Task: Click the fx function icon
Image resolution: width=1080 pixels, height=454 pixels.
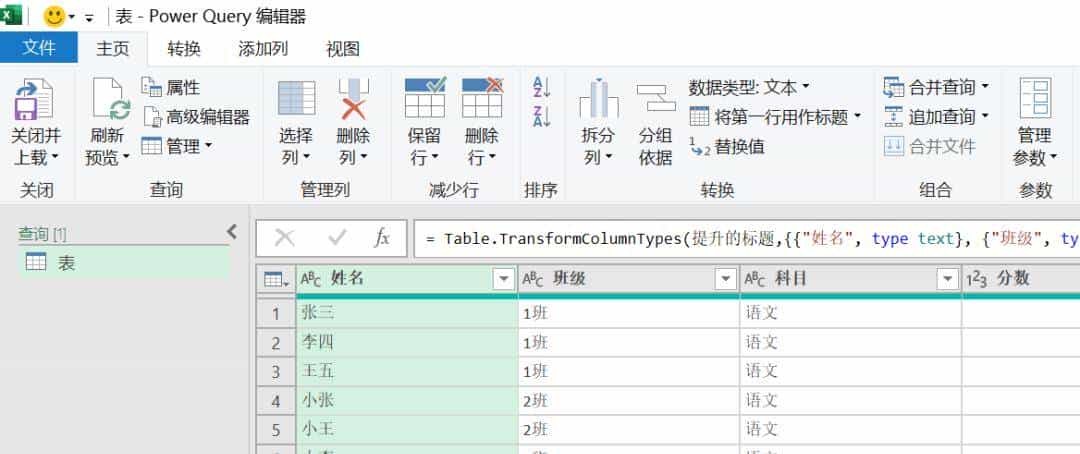Action: point(382,238)
